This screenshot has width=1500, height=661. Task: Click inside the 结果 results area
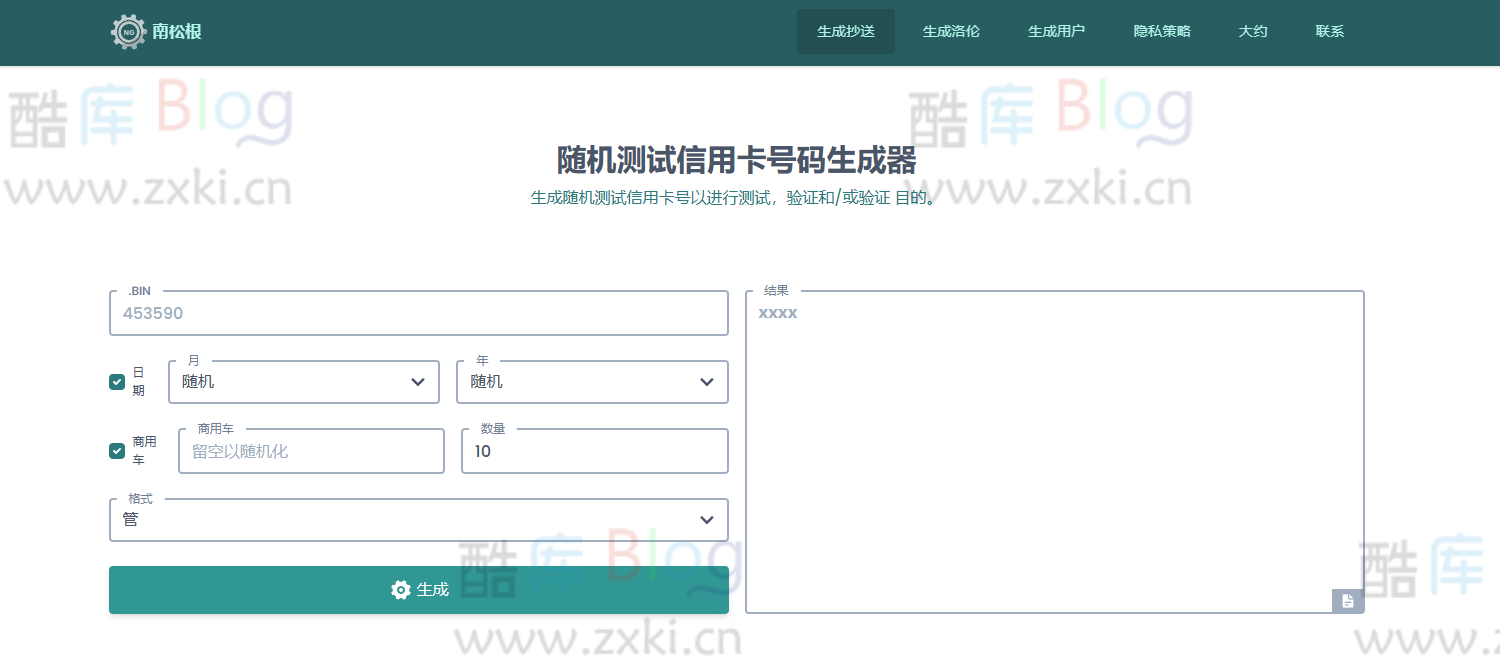point(1053,450)
